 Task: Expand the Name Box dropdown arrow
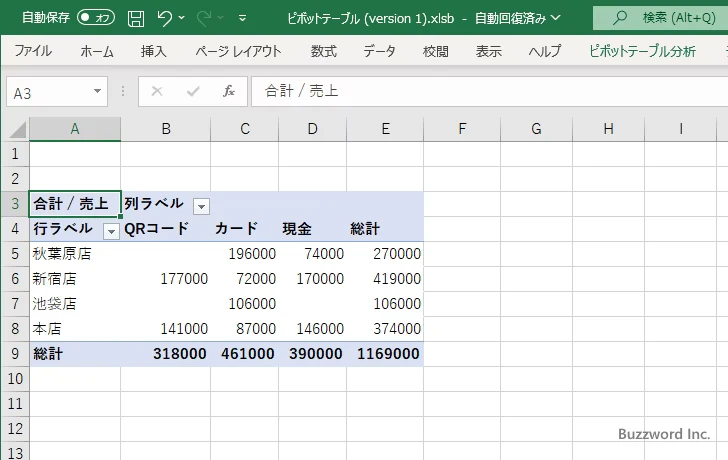pyautogui.click(x=98, y=91)
